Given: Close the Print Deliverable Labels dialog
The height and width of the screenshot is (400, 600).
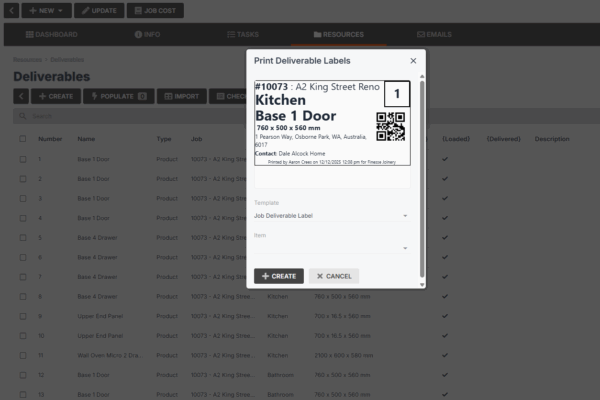Looking at the screenshot, I should [x=413, y=61].
